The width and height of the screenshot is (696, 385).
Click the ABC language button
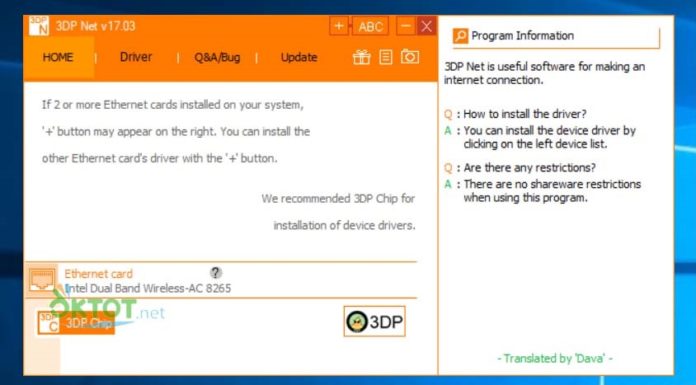(370, 26)
